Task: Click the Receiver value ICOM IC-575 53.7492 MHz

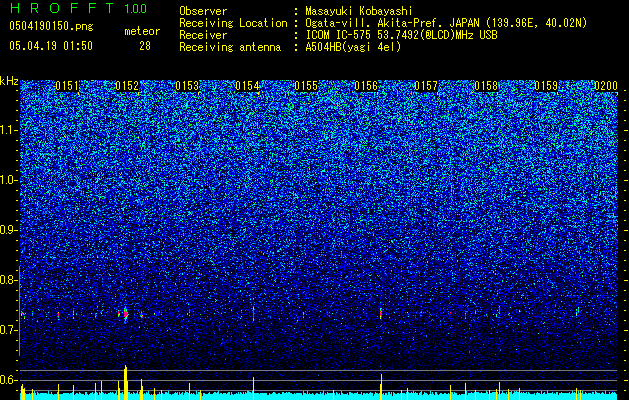Action: (401, 35)
